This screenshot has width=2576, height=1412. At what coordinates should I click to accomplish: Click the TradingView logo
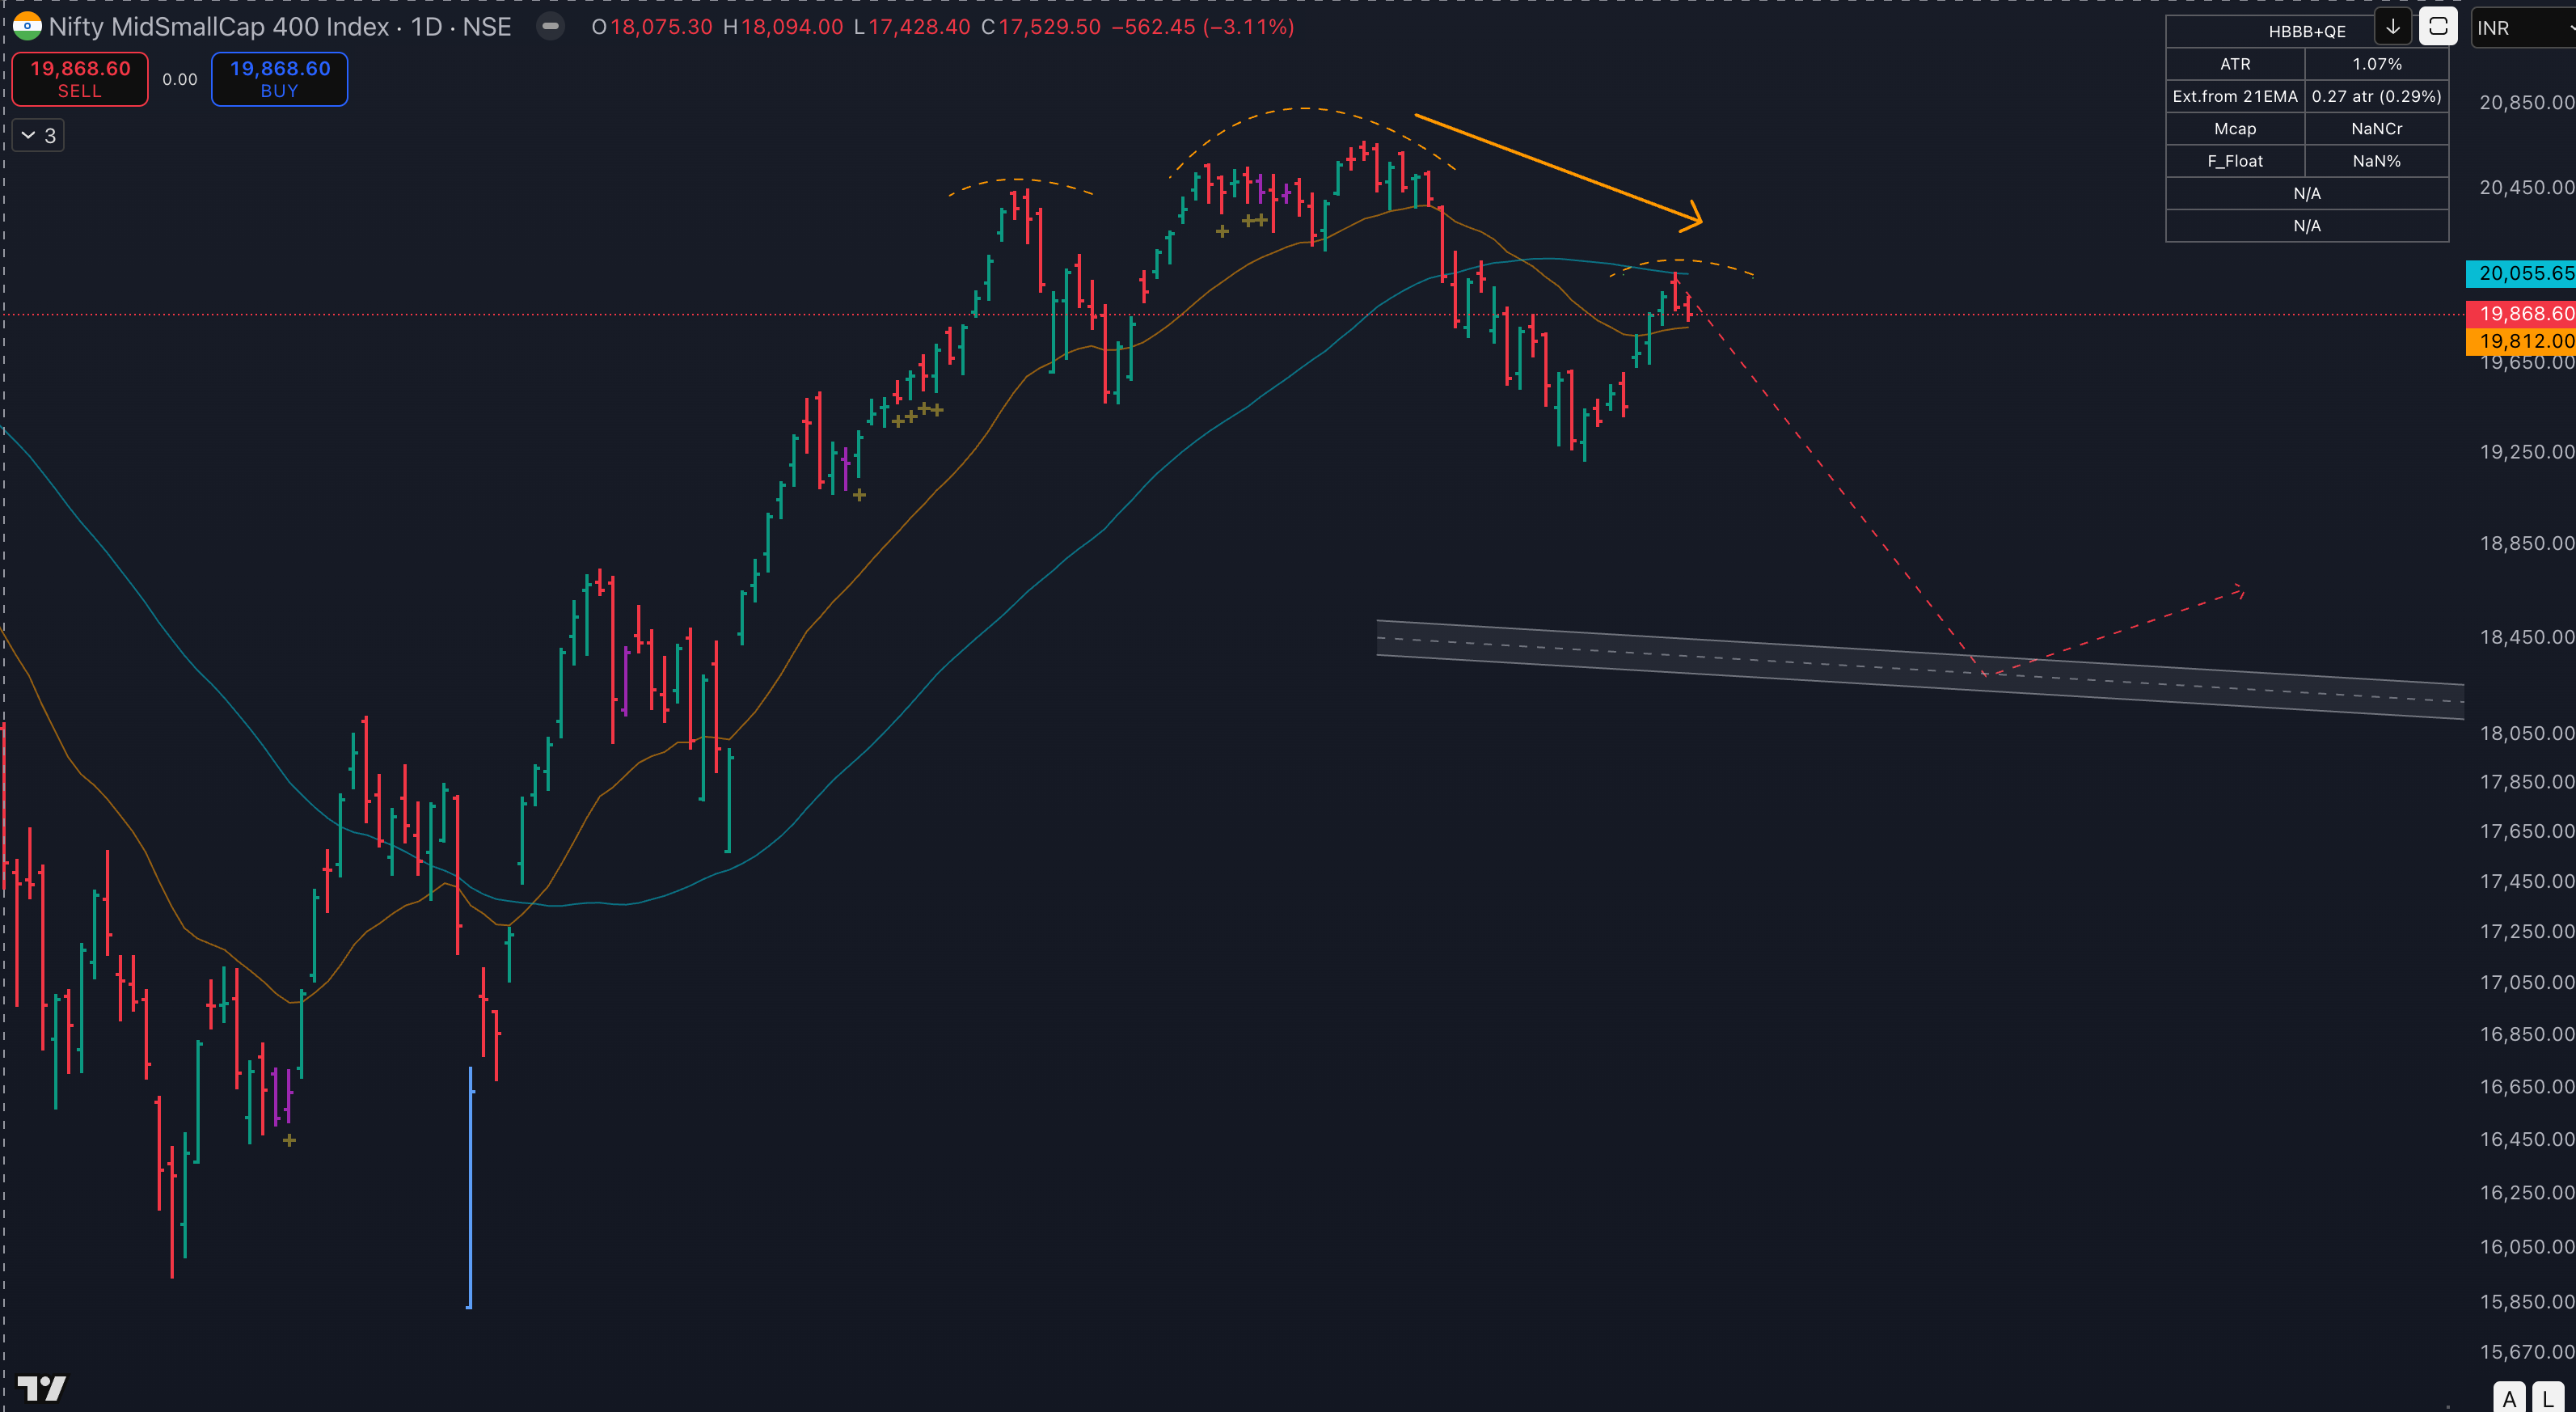[x=42, y=1388]
